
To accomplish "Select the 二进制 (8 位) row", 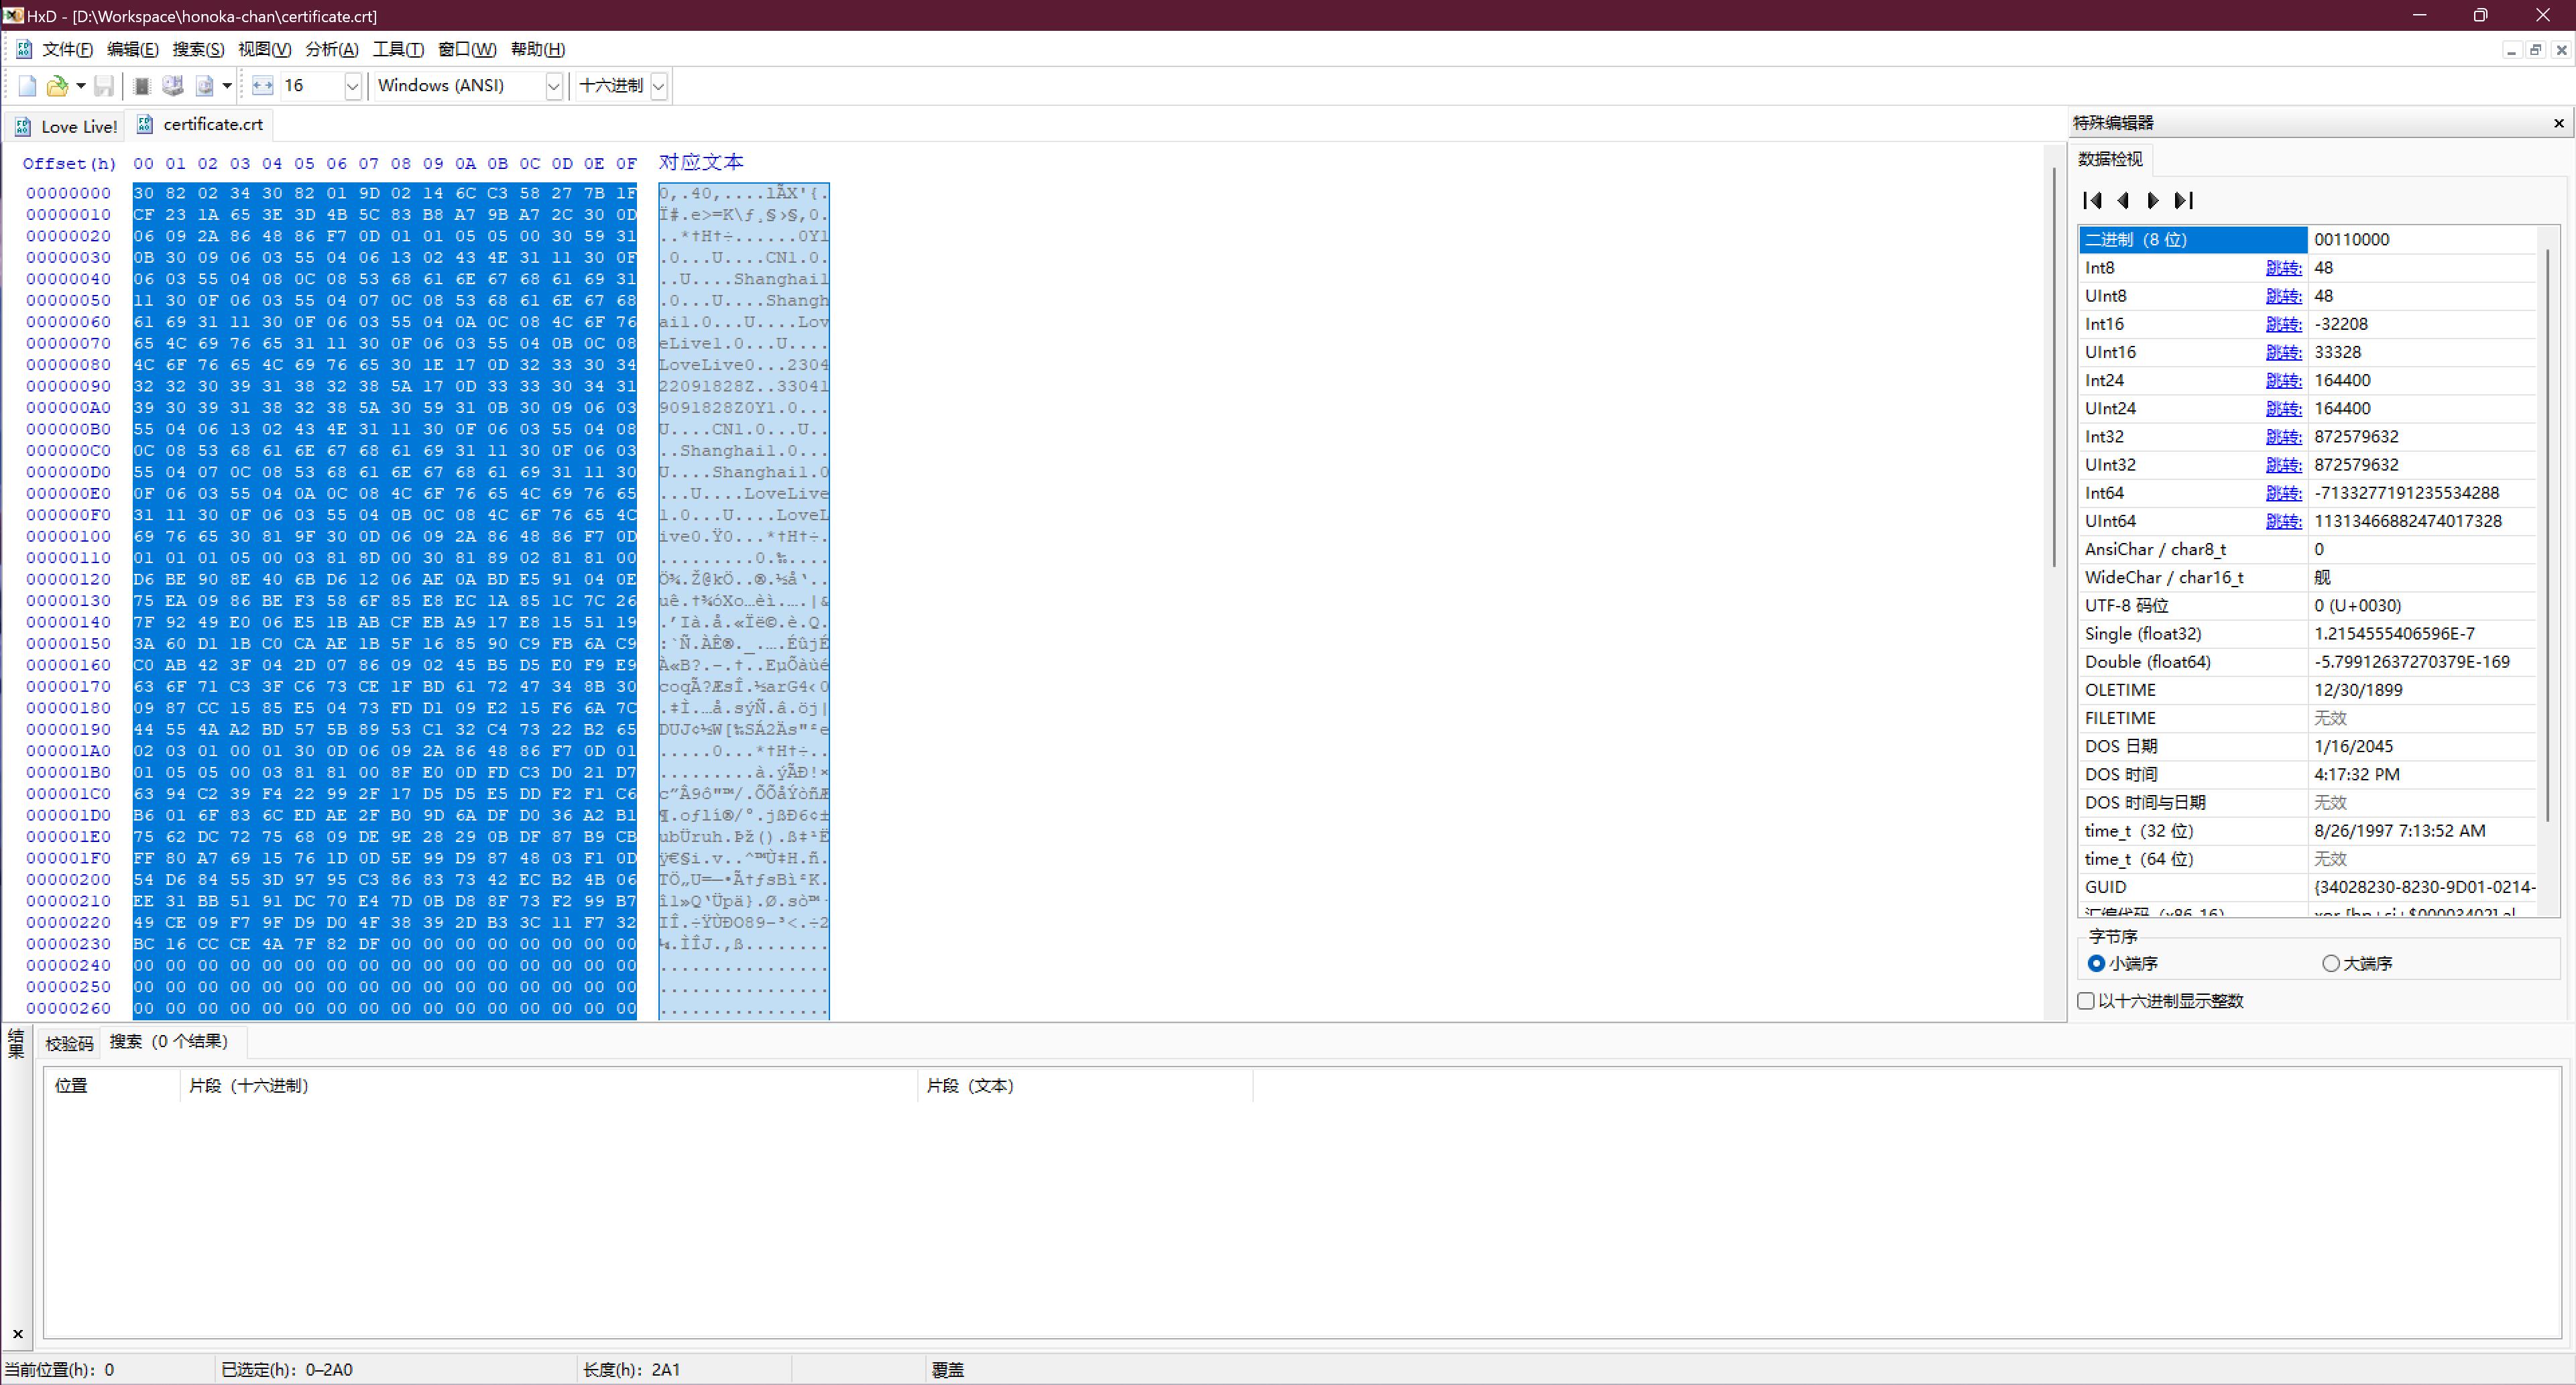I will point(2307,240).
